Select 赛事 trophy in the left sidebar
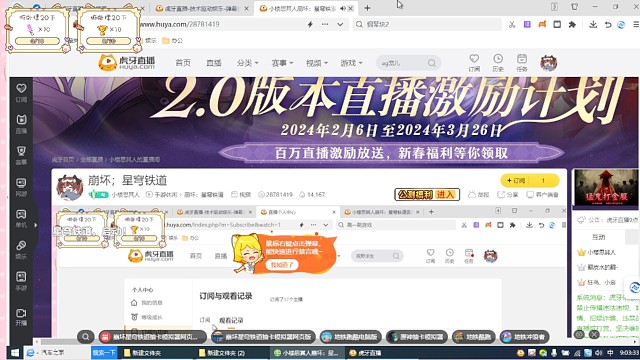Screen dimensions: 640x360 pos(21,156)
